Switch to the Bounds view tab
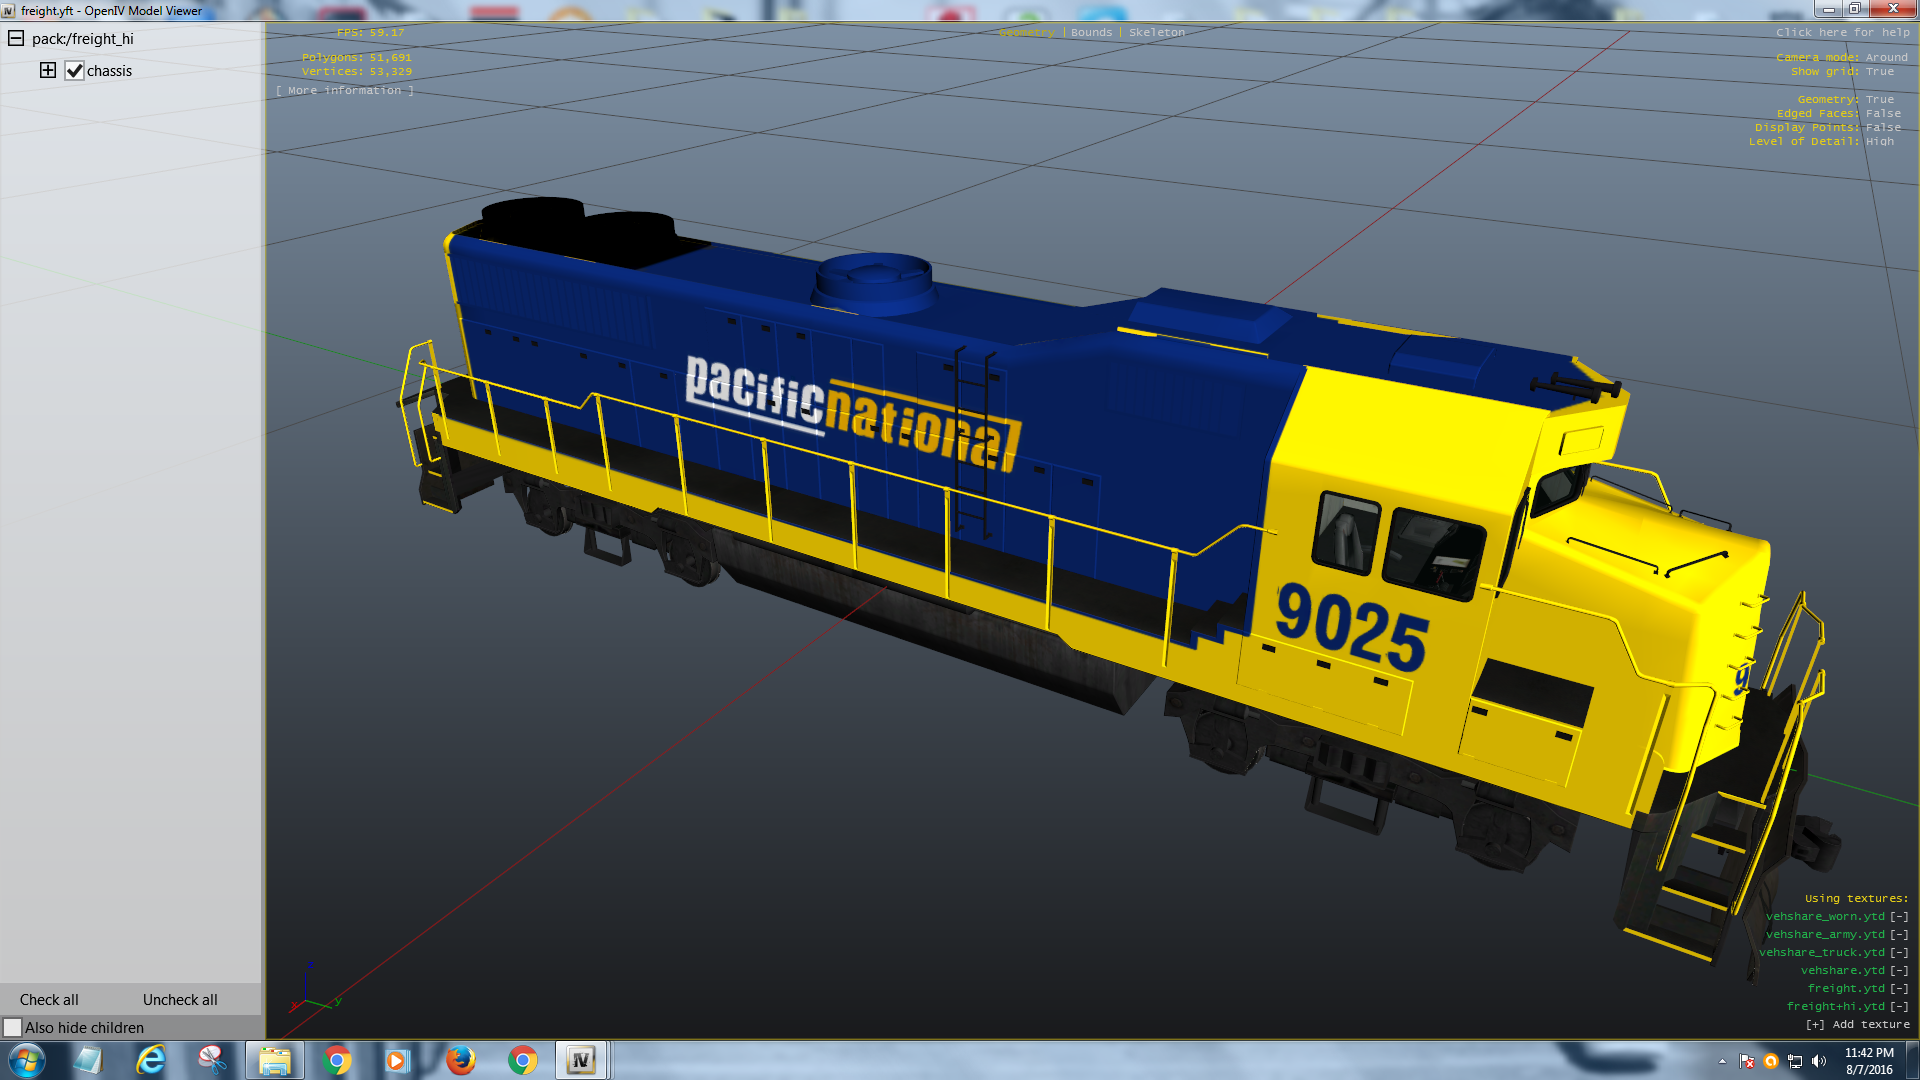 tap(1091, 33)
